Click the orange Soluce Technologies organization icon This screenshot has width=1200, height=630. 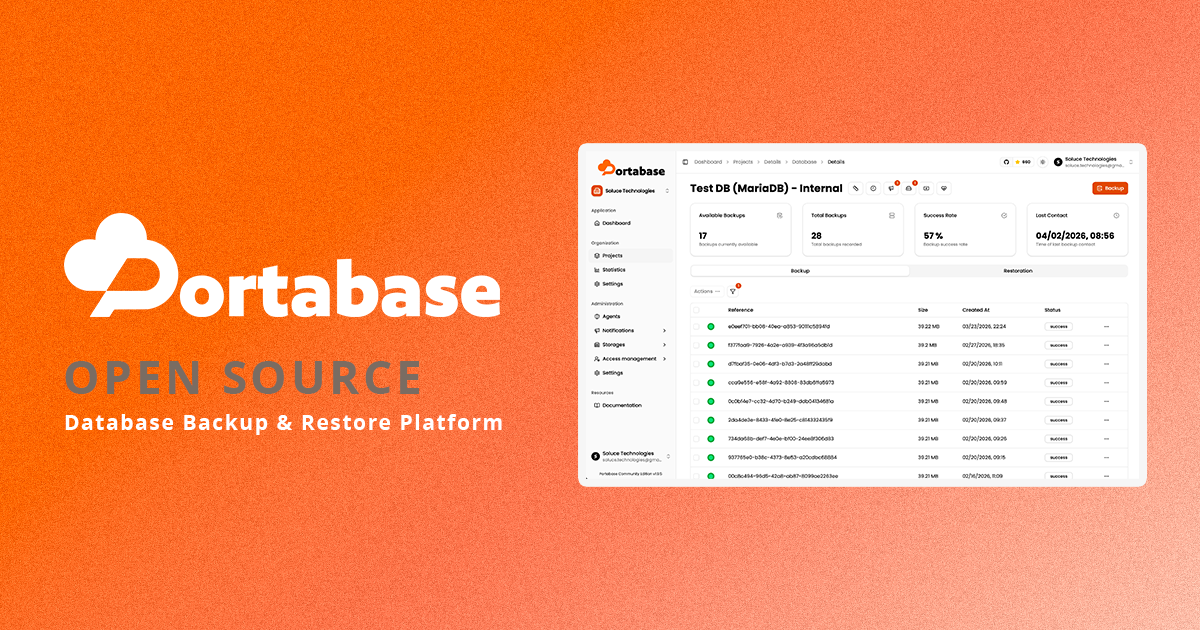tap(597, 191)
